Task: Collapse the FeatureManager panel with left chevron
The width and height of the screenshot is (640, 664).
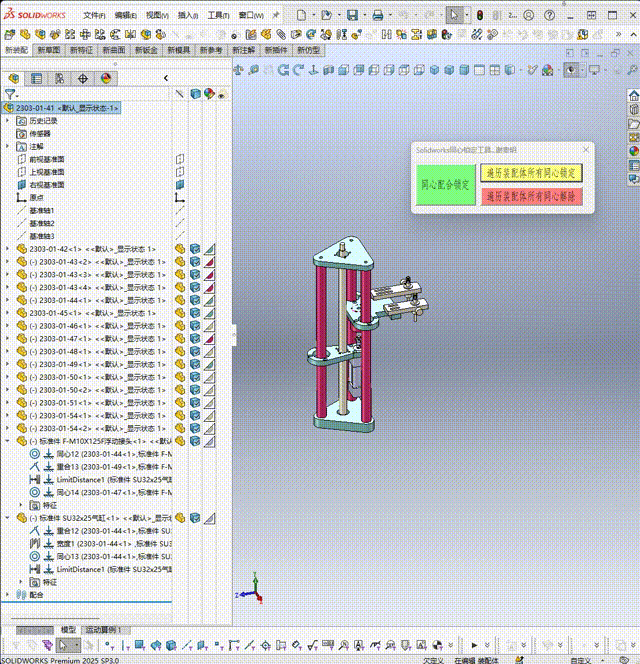Action: click(x=166, y=78)
